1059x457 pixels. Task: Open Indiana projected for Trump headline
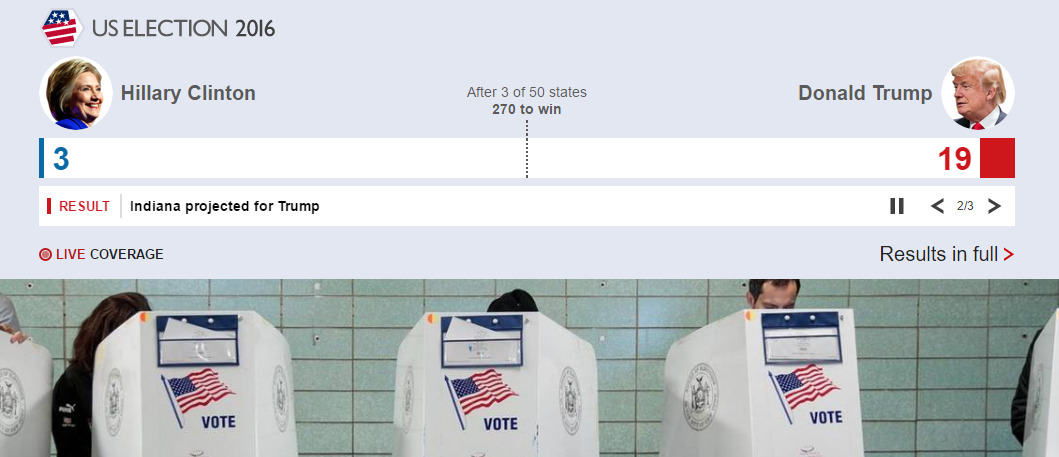coord(224,206)
